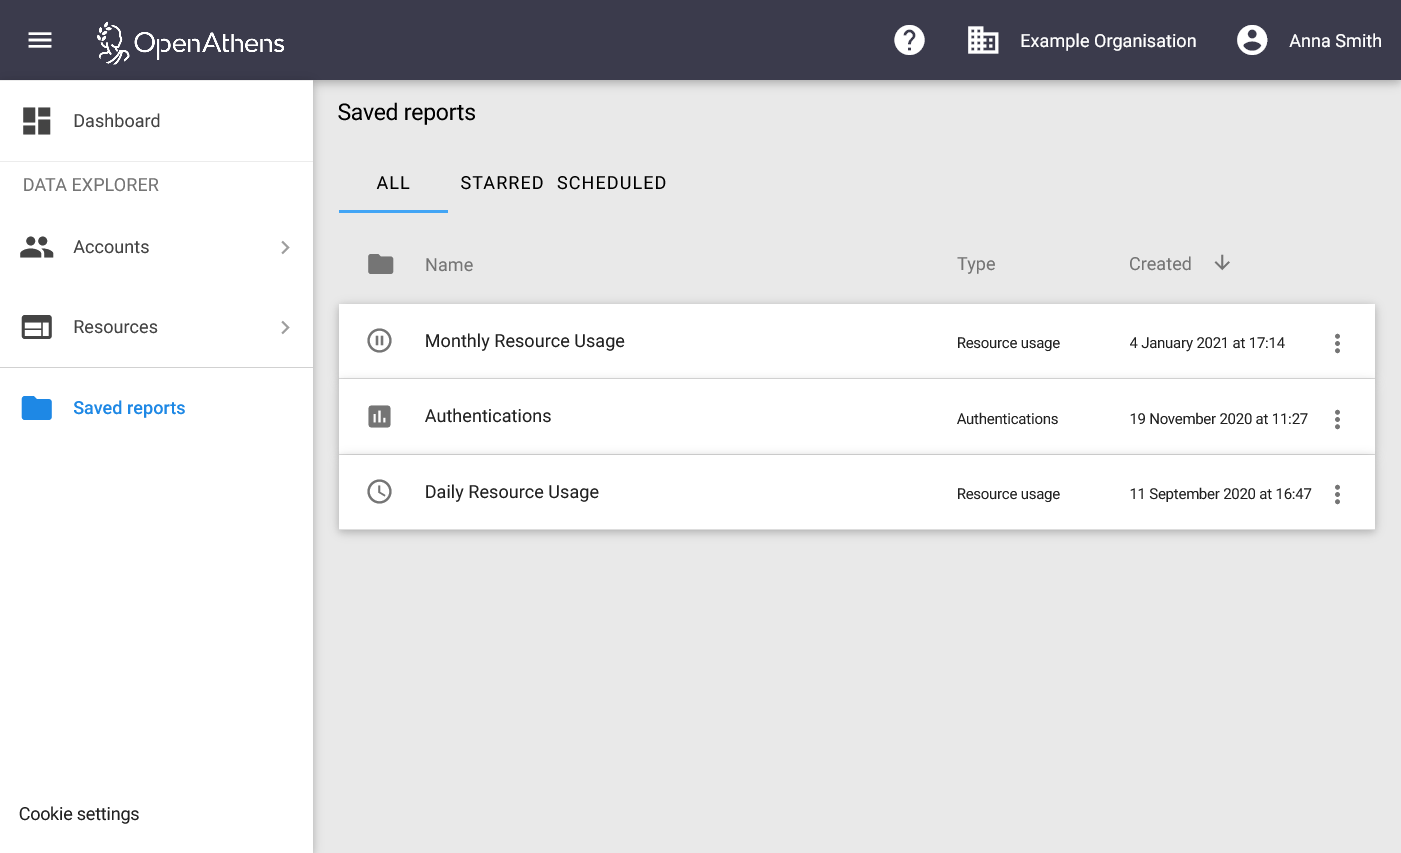Click the bar chart icon beside Authentications
Viewport: 1401px width, 853px height.
(379, 416)
